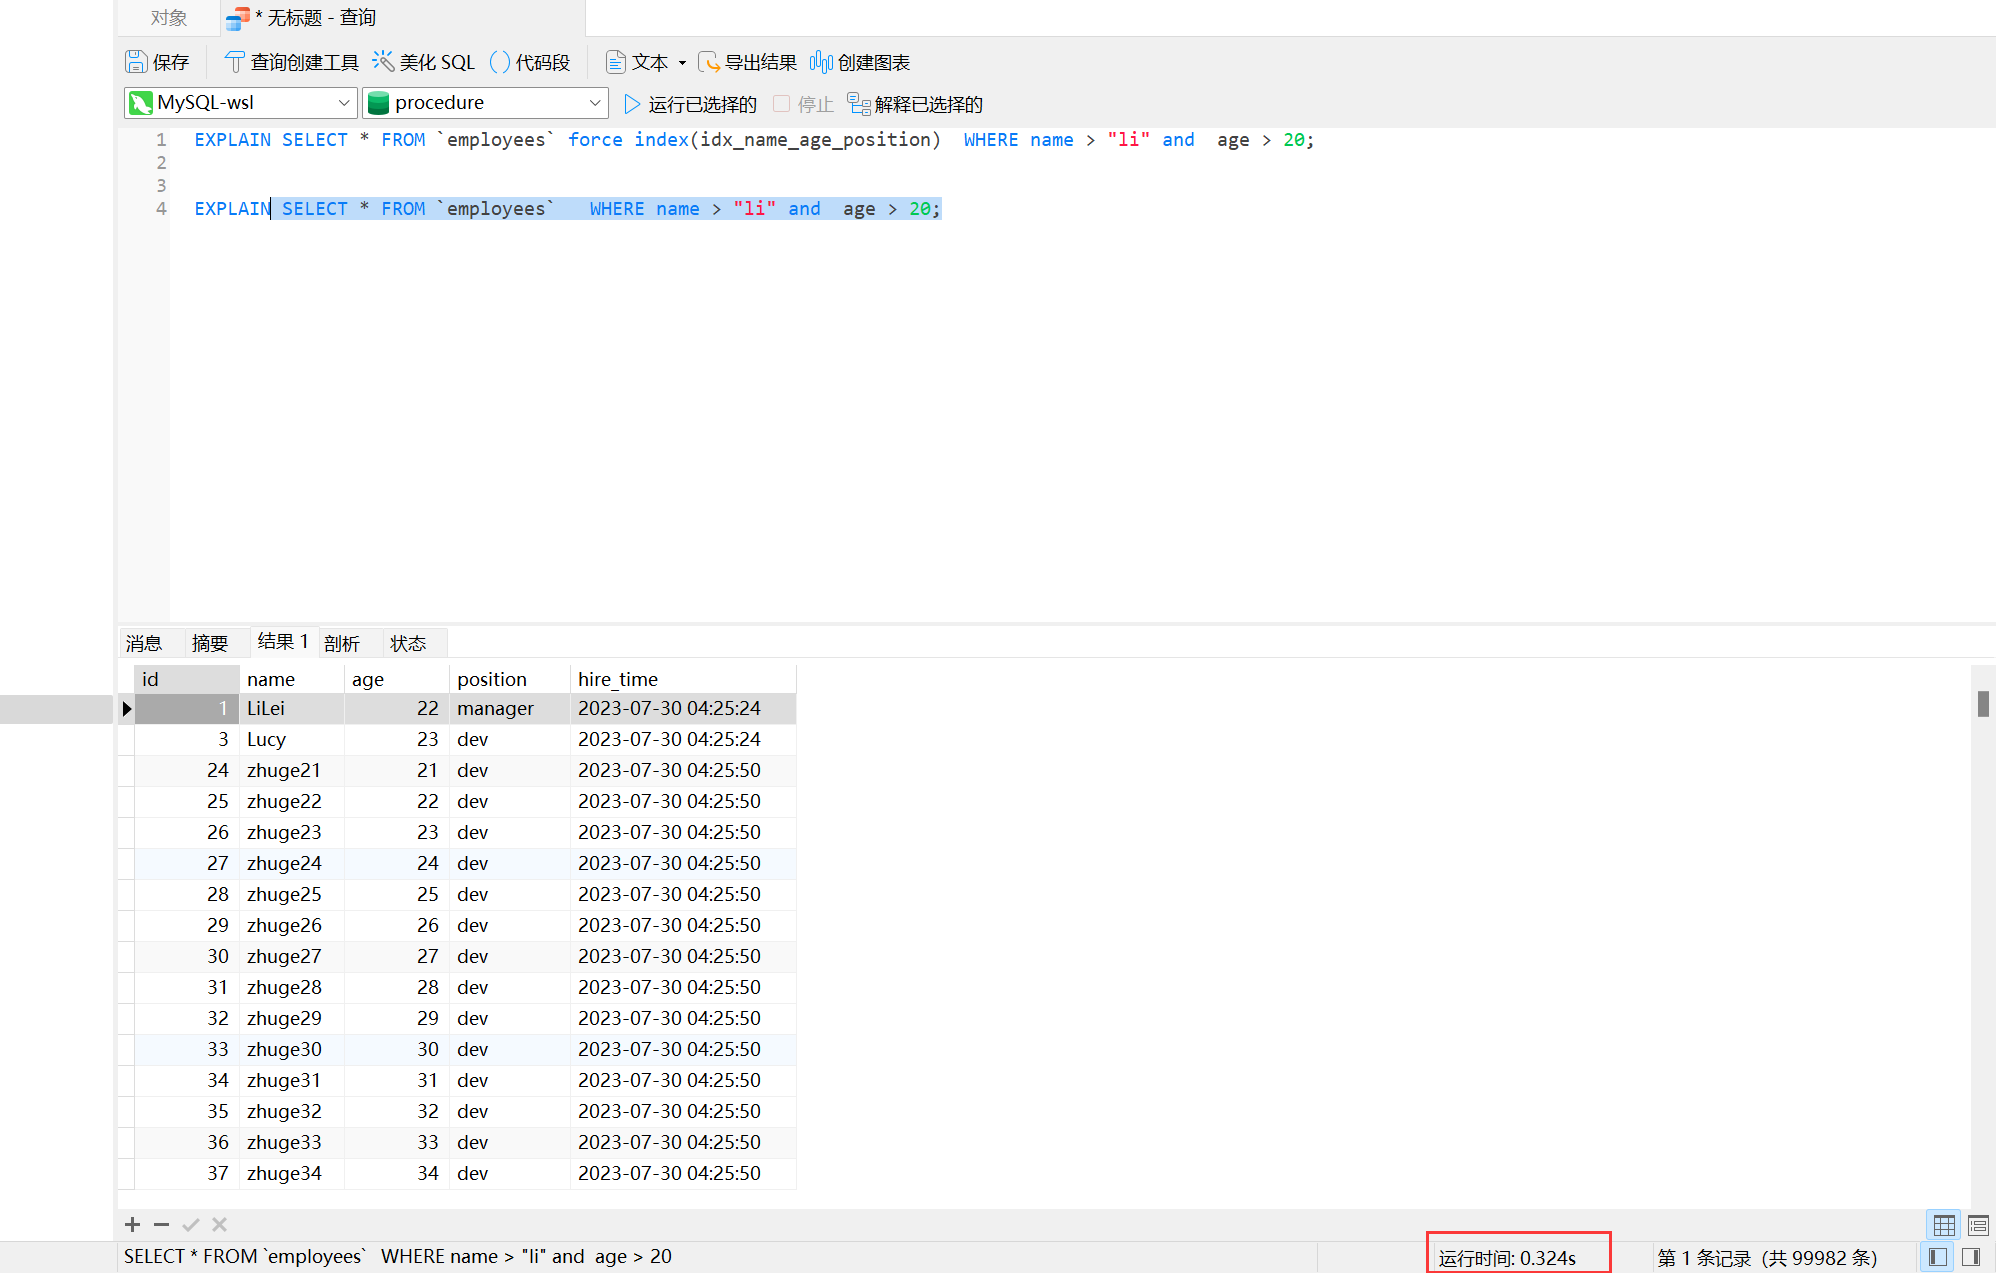Screen dimensions: 1996x1273
Task: Click Create Chart (创建图表) icon
Action: click(x=821, y=62)
